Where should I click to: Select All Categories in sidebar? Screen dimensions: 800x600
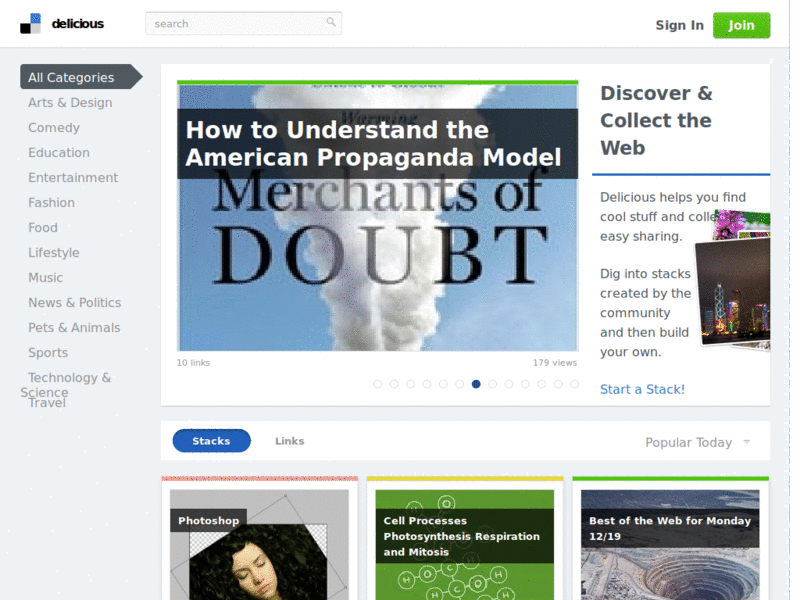(81, 77)
